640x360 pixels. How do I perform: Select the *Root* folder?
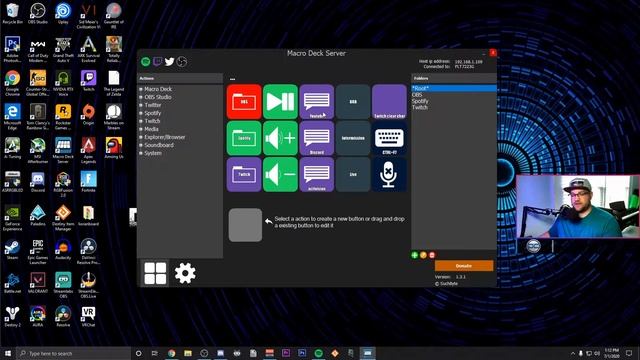pyautogui.click(x=454, y=88)
